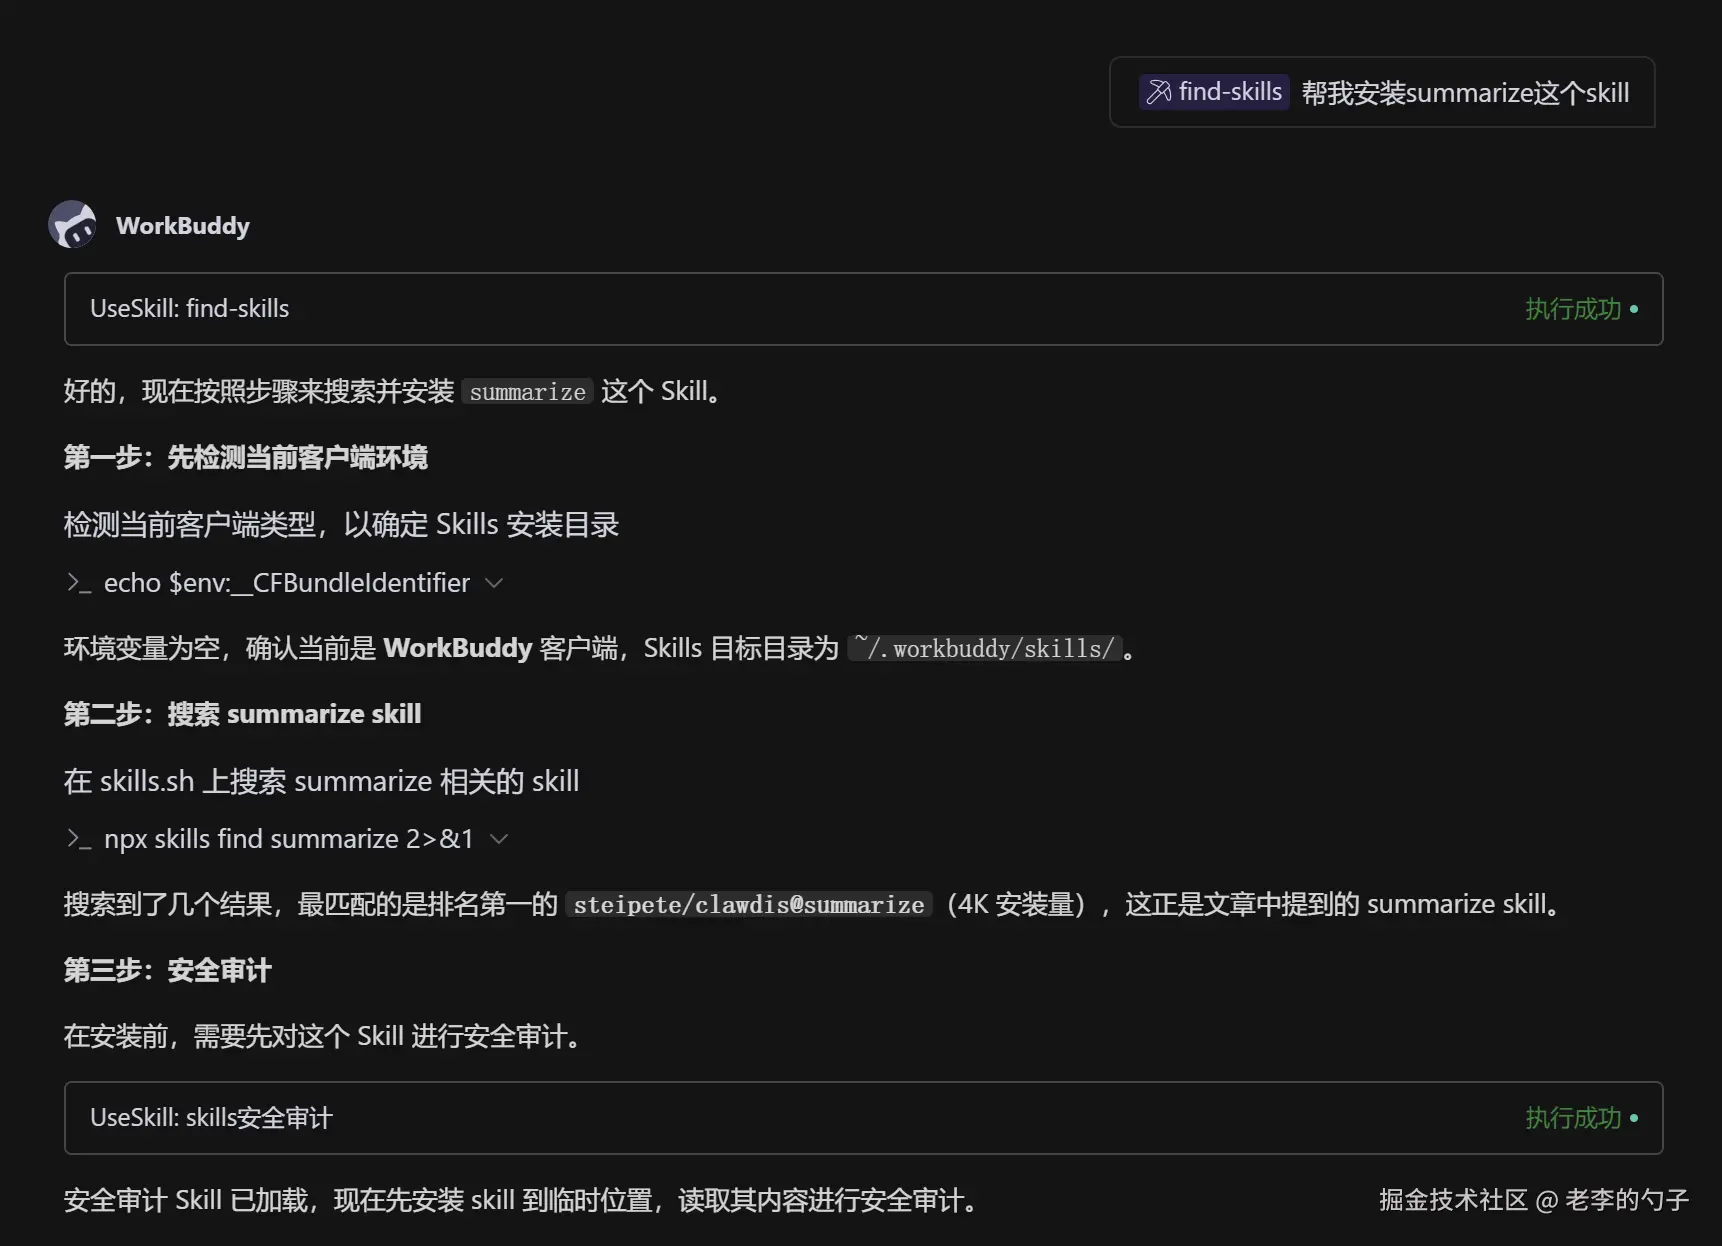
Task: Click text 好的，现在按照步骤来搜索并安装
Action: click(259, 391)
